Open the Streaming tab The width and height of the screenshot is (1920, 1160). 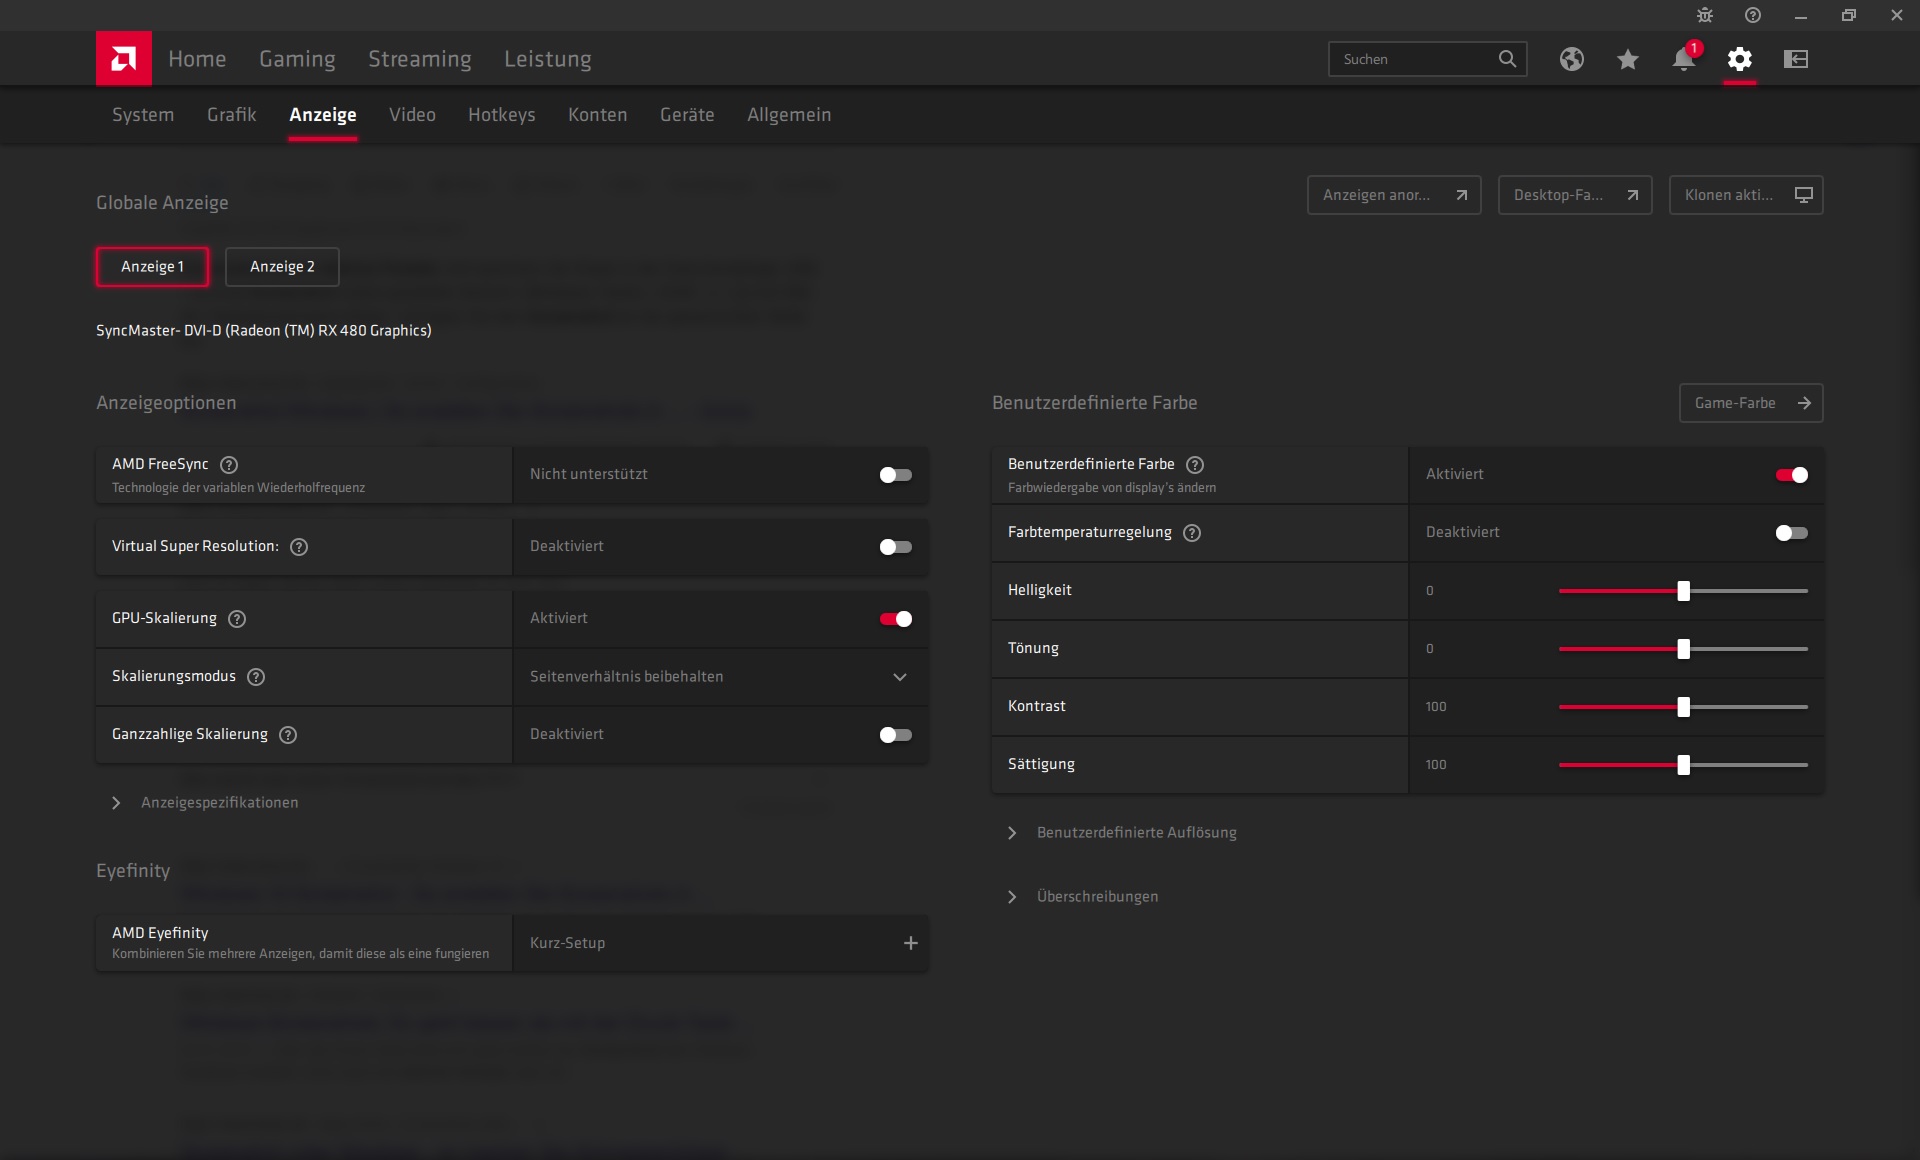coord(420,59)
